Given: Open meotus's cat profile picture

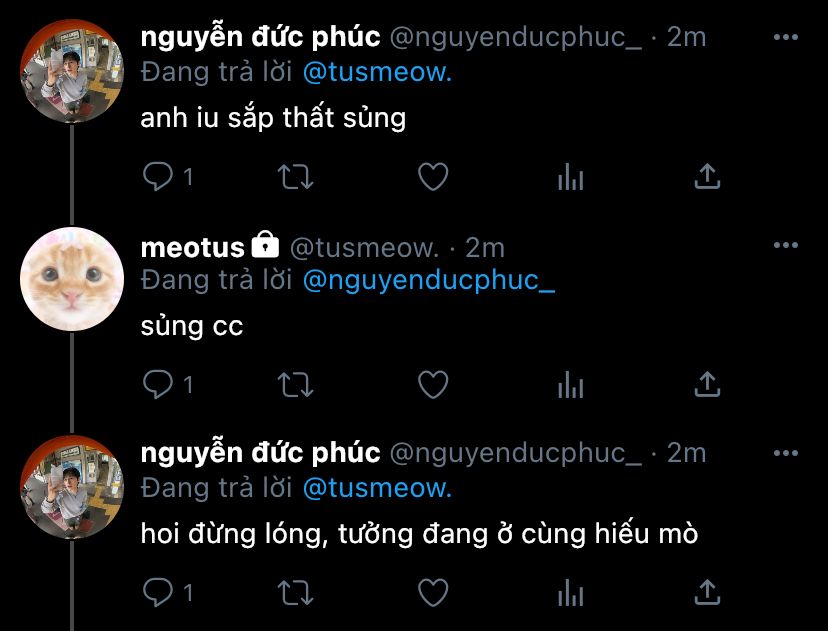Looking at the screenshot, I should [x=72, y=279].
